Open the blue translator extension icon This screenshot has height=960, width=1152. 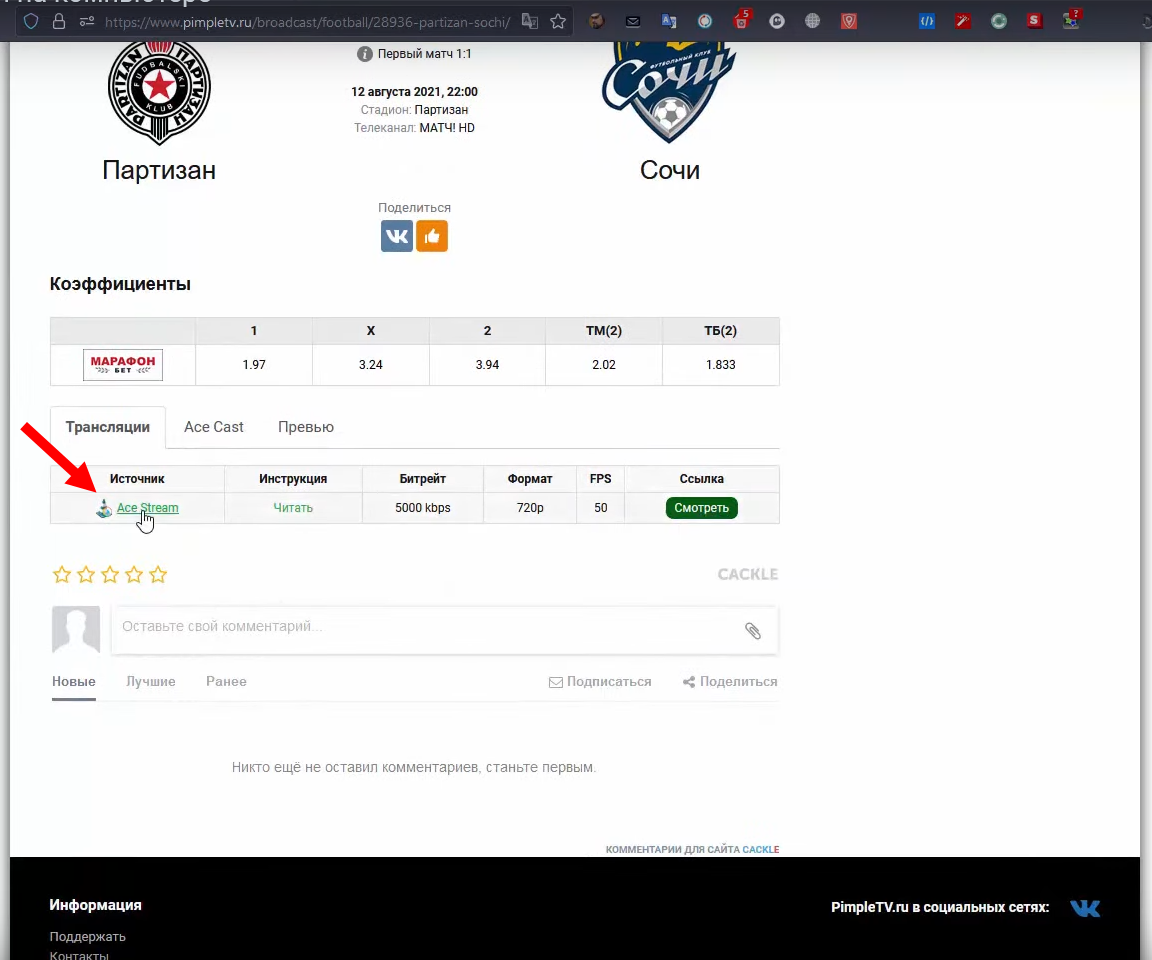pyautogui.click(x=669, y=21)
